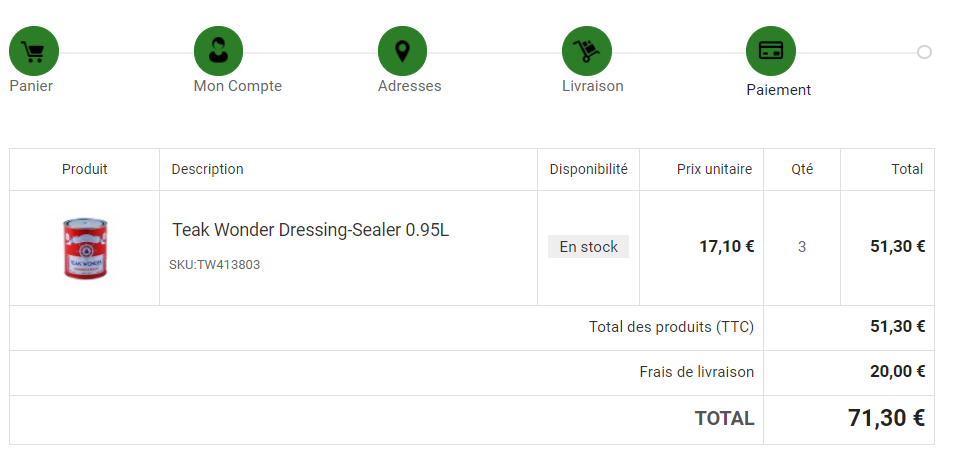The image size is (958, 469).
Task: Click the 71,30 € grand total
Action: [x=885, y=418]
